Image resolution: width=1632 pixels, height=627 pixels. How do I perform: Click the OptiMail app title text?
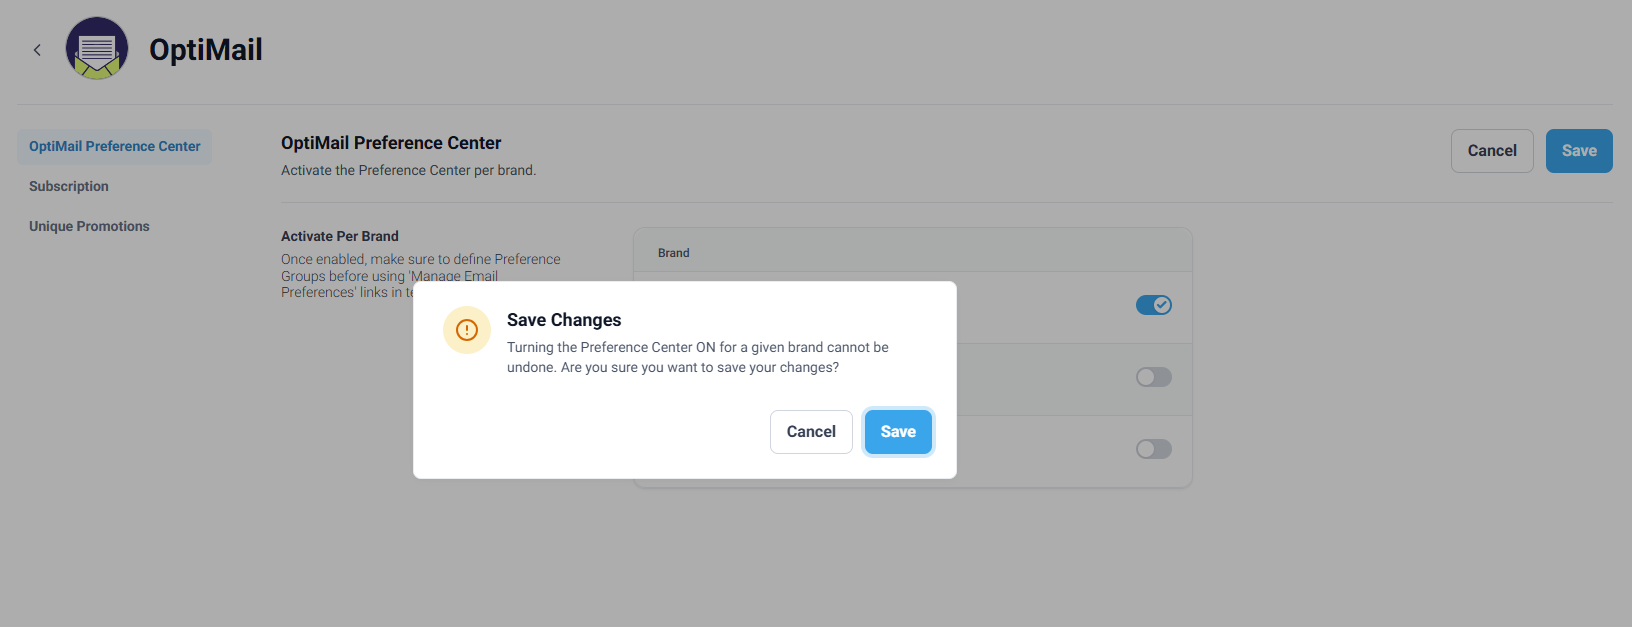coord(206,50)
